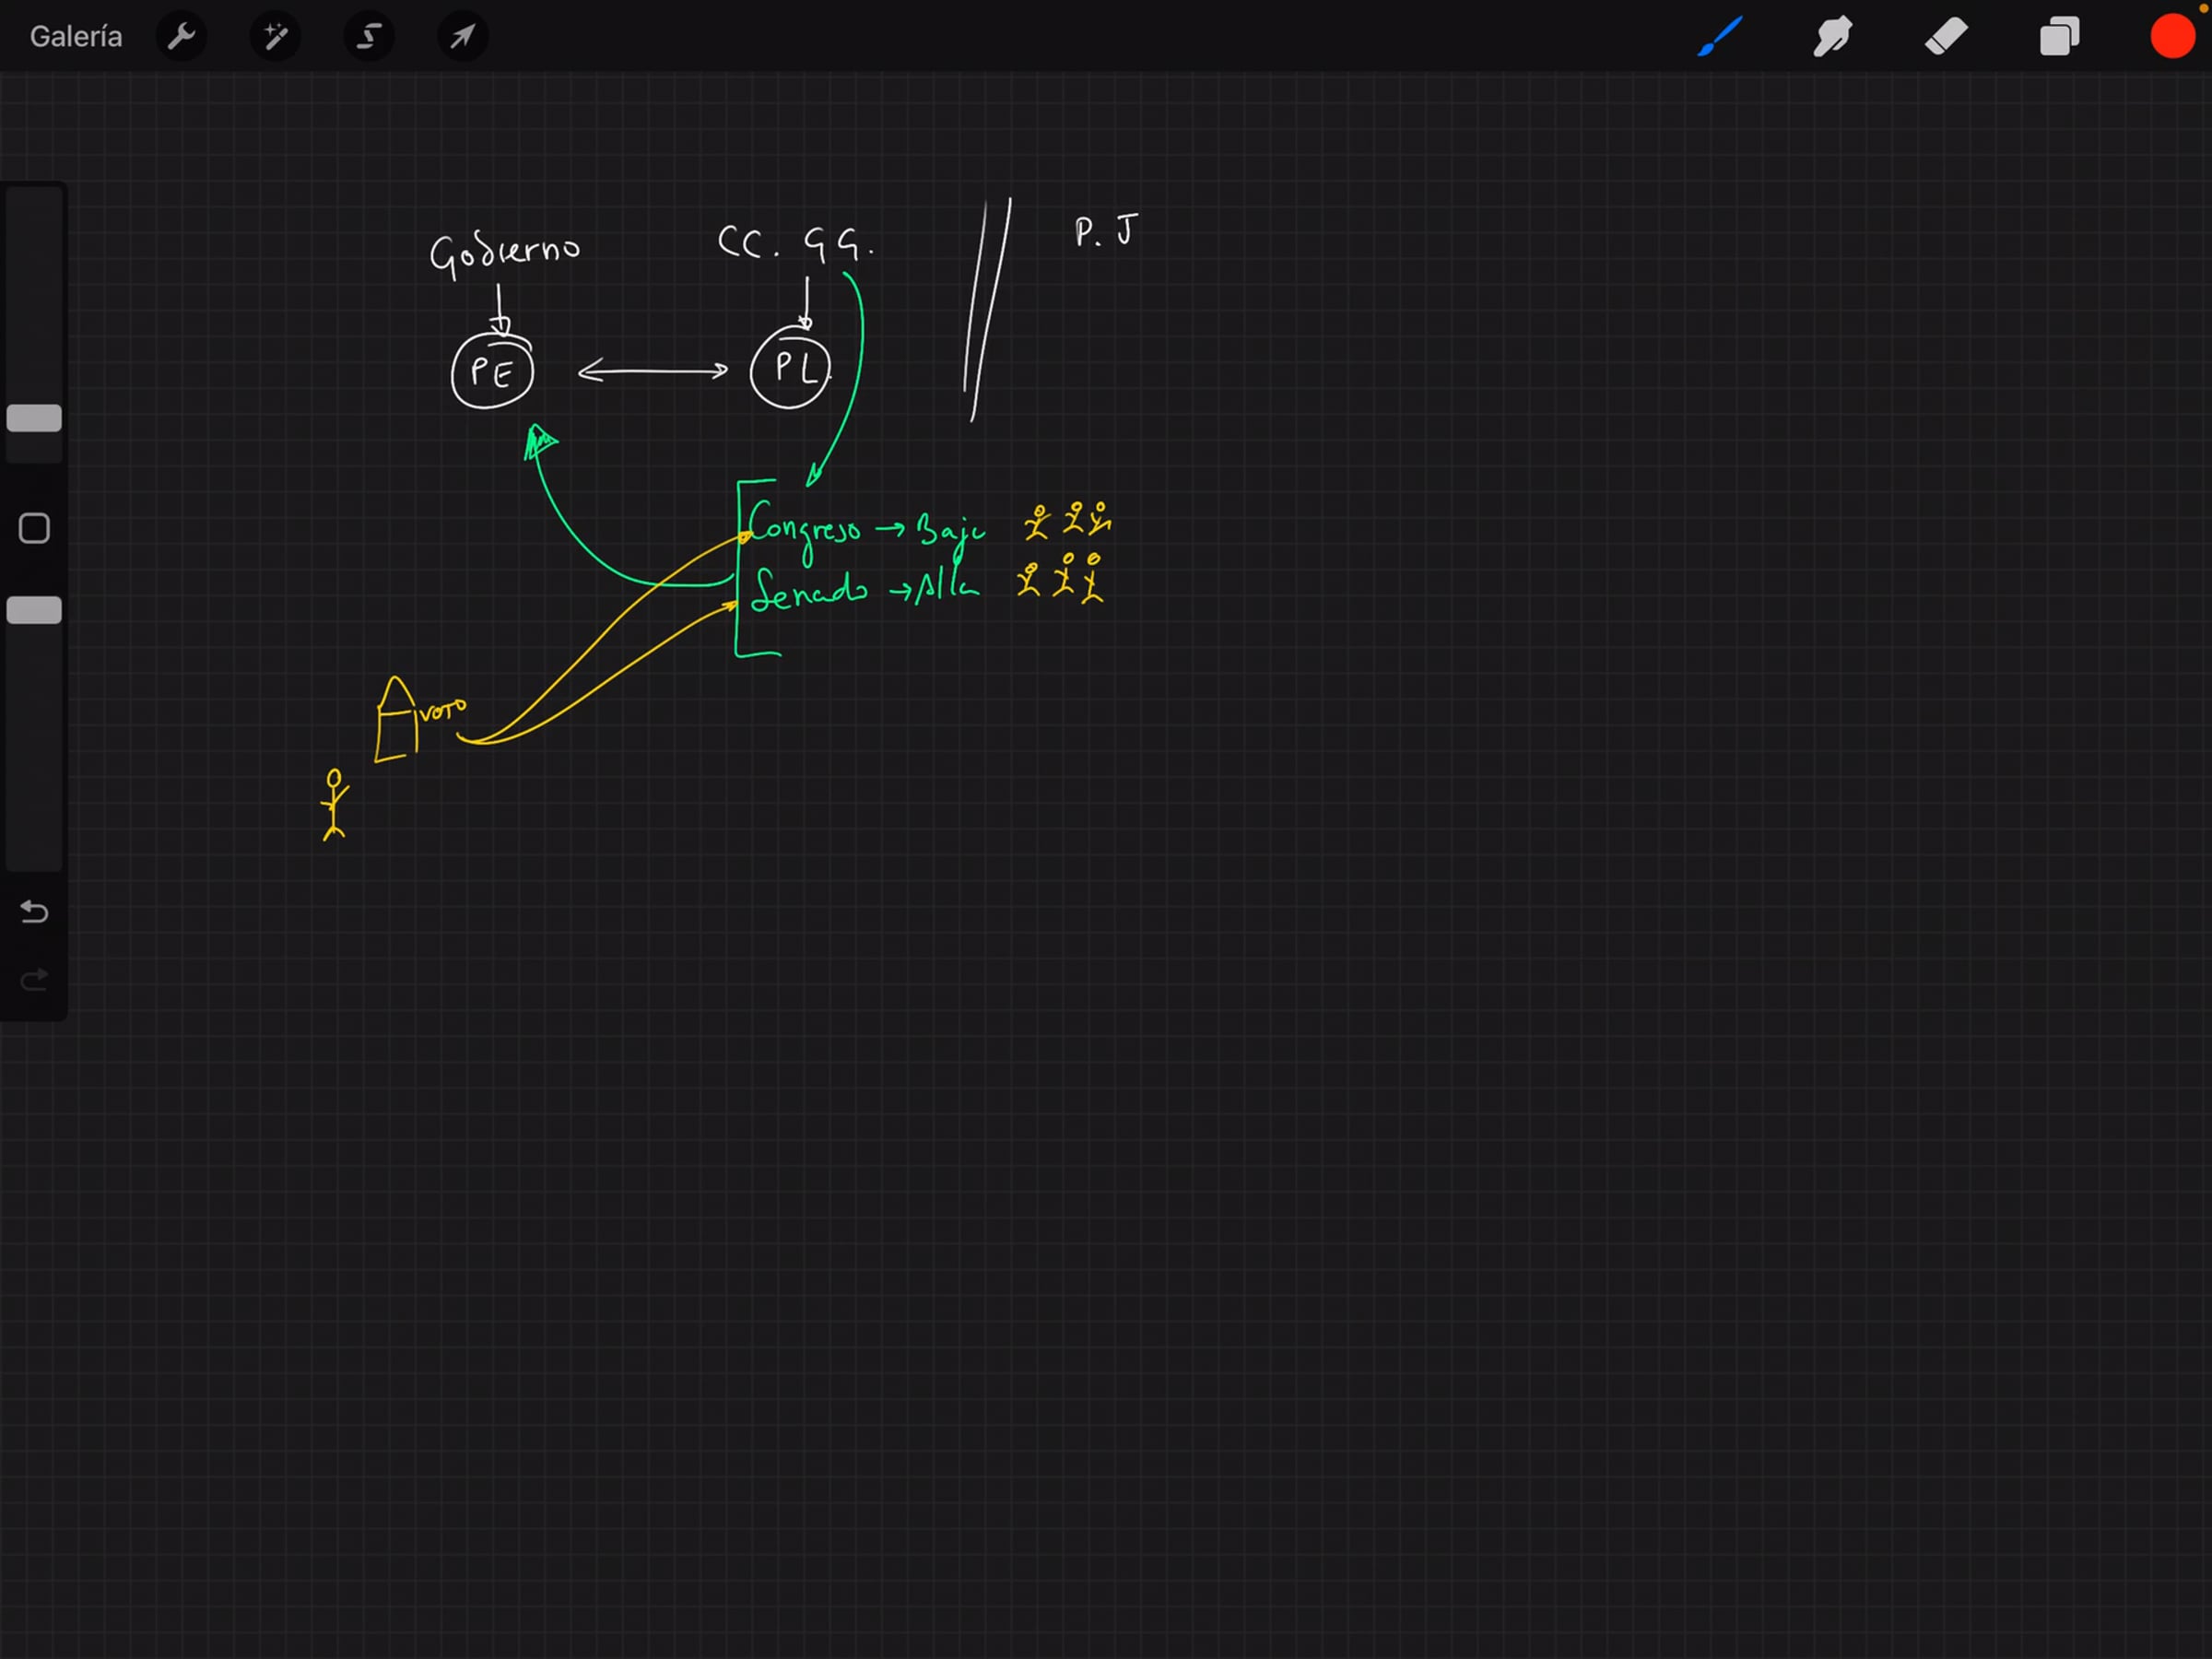This screenshot has height=1659, width=2212.
Task: Select the Smudge finger tool
Action: pos(1832,37)
